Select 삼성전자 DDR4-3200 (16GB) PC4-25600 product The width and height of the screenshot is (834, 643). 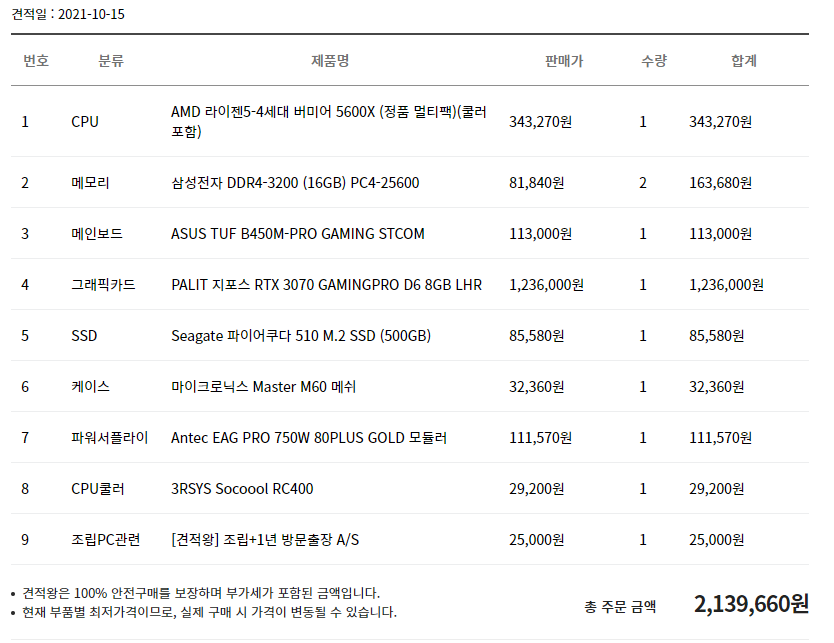(295, 183)
